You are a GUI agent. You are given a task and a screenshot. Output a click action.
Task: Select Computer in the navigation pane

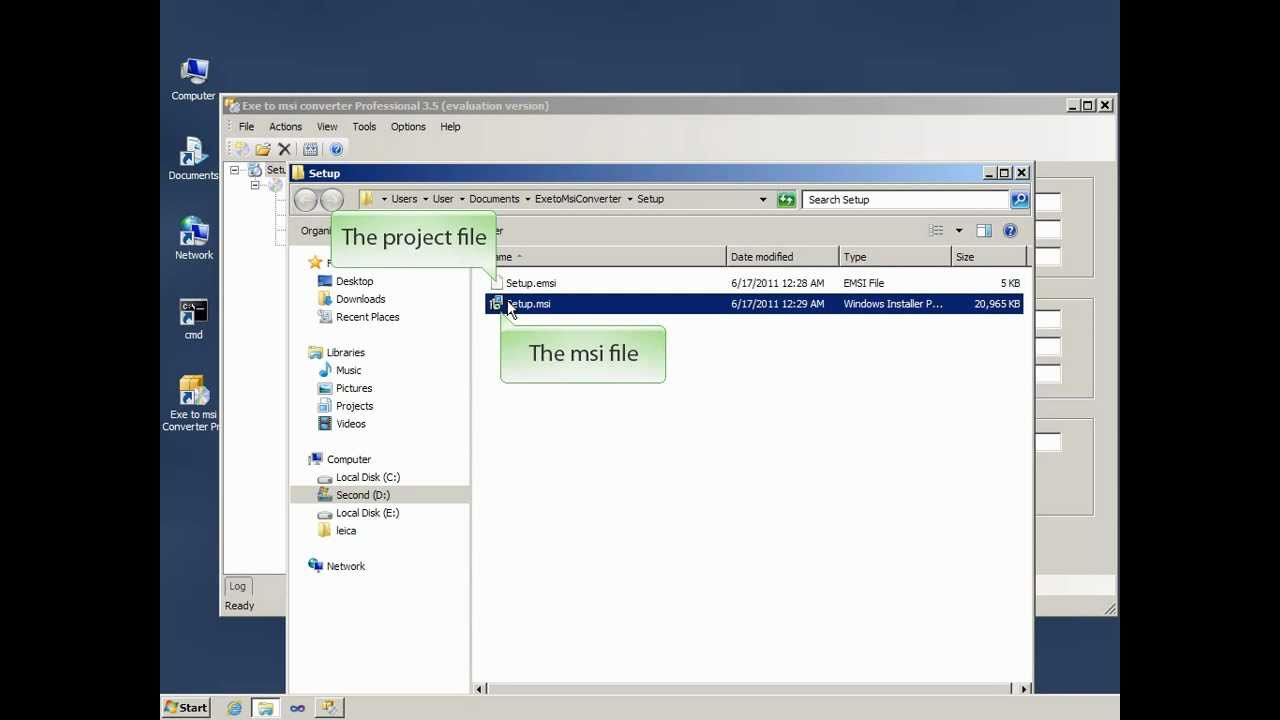(348, 460)
